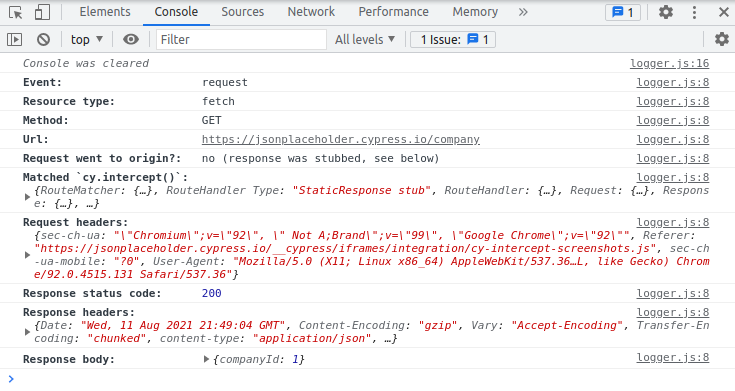Clear the console
The width and height of the screenshot is (735, 391).
tap(44, 39)
